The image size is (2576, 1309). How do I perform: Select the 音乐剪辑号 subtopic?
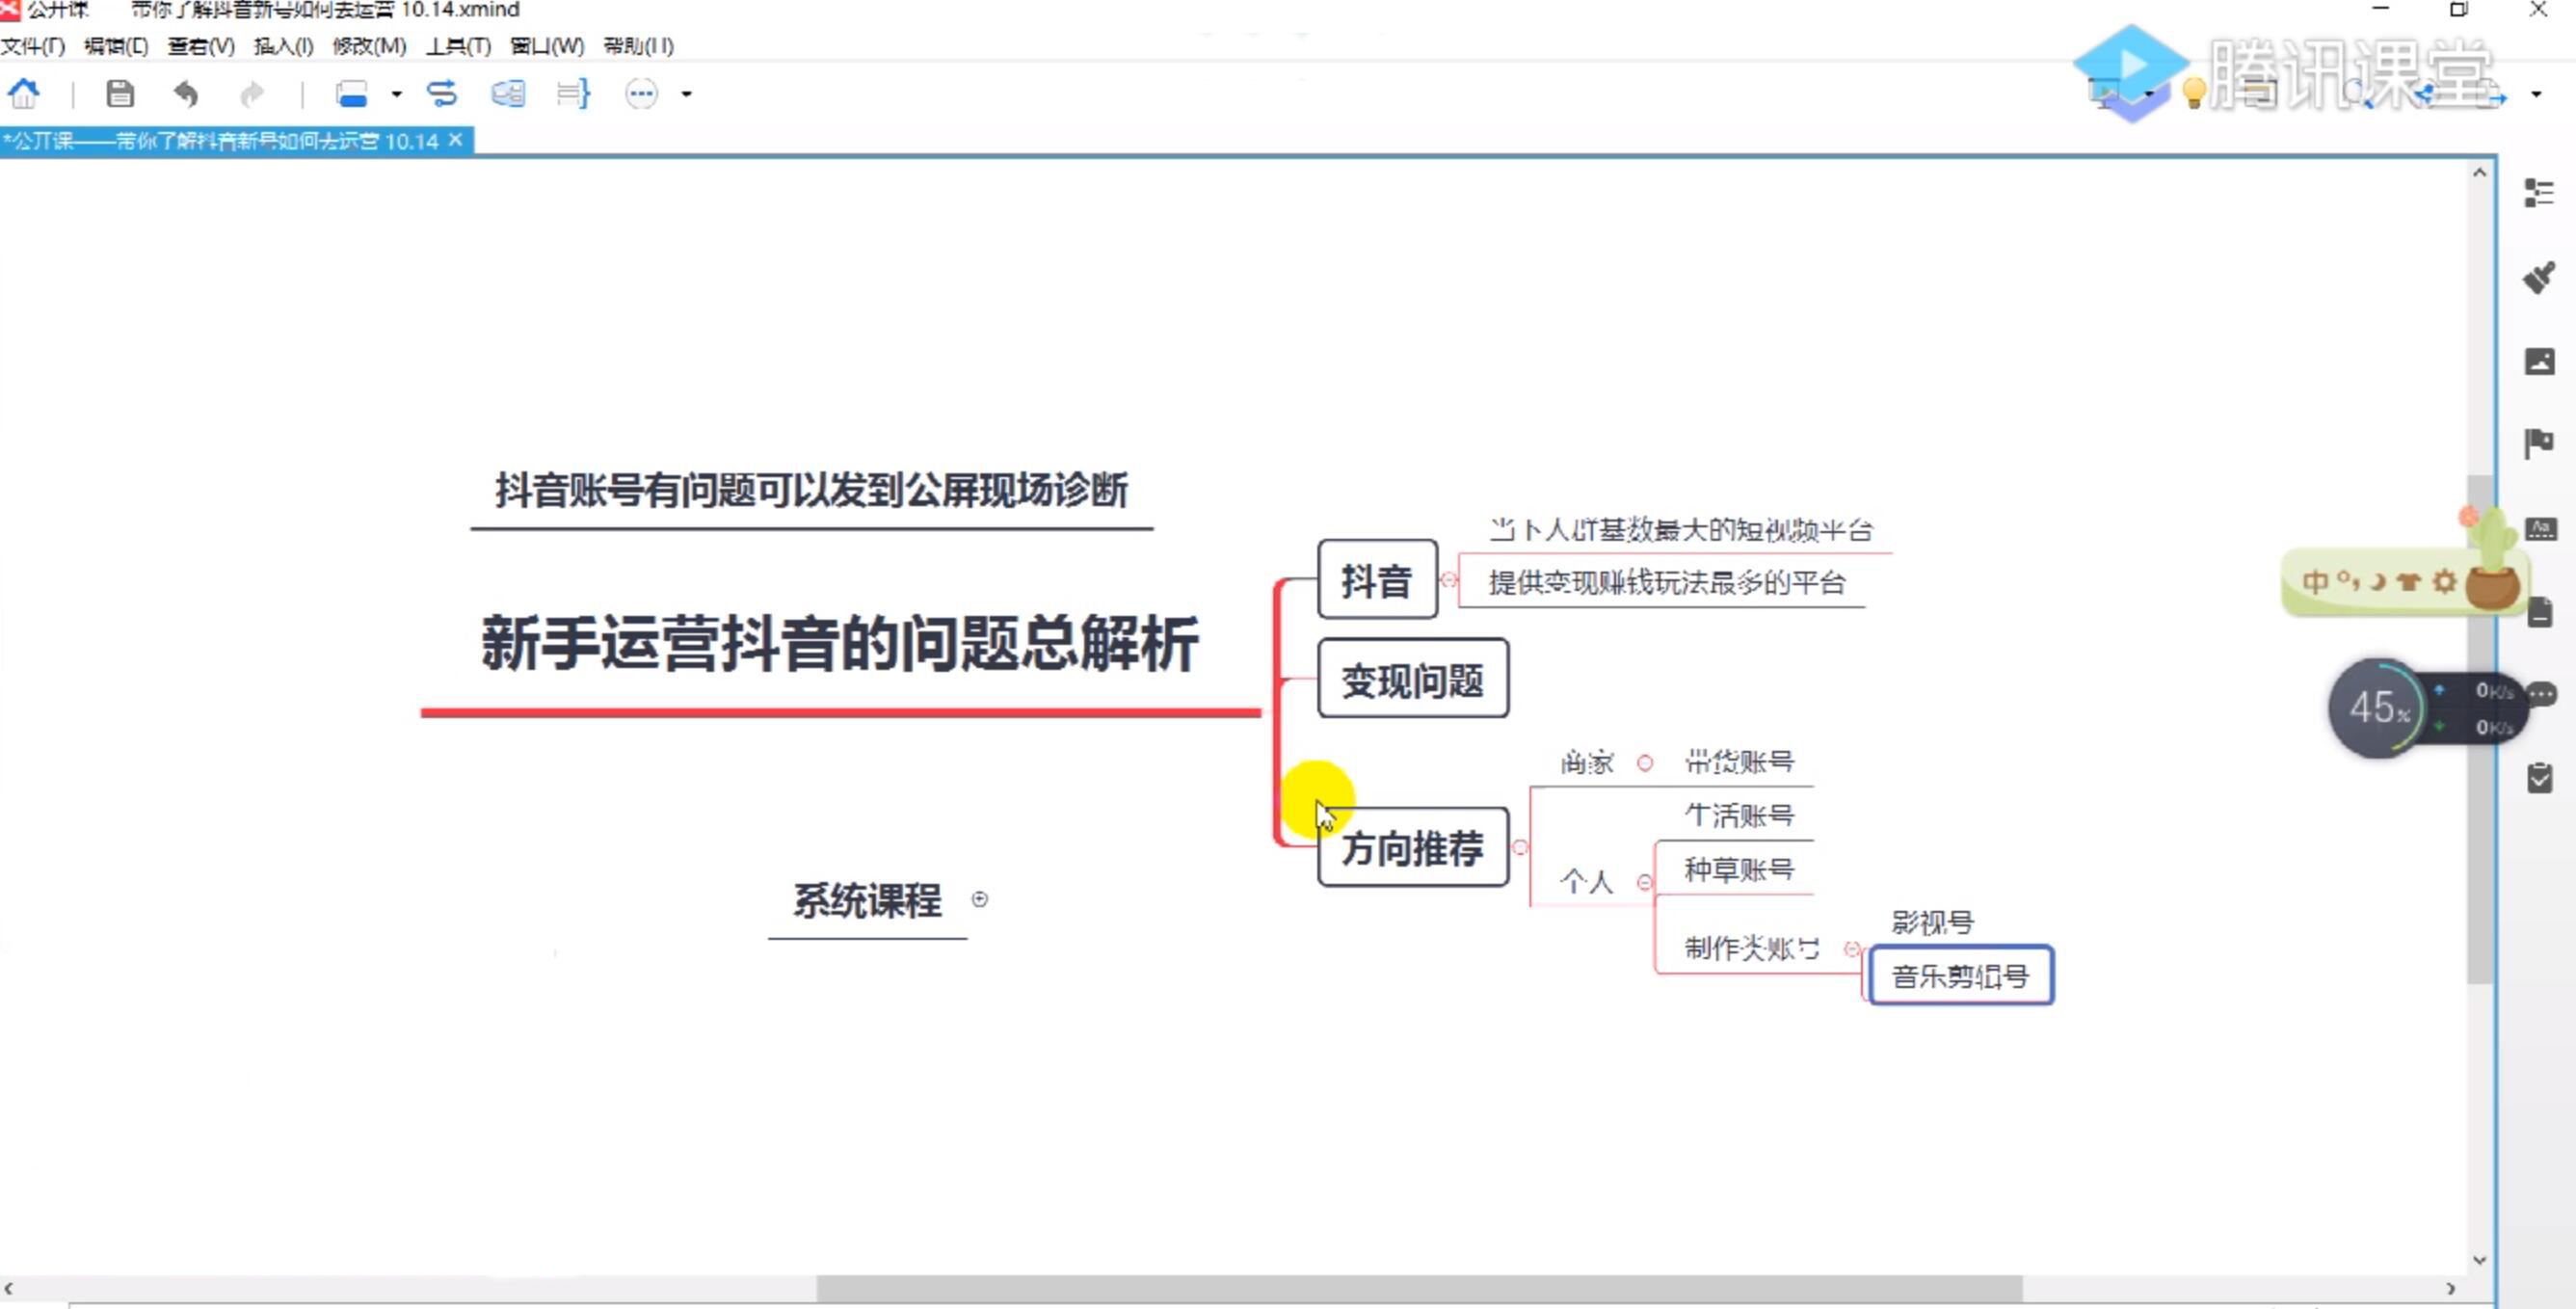[1961, 975]
